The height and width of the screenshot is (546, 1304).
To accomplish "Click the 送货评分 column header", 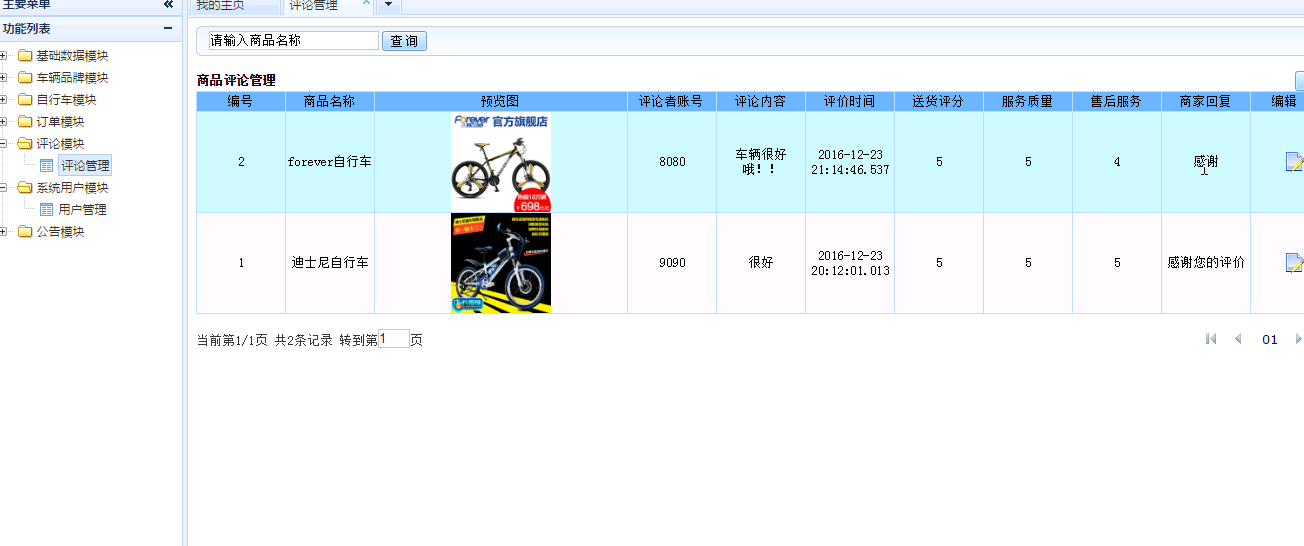I will coord(939,101).
